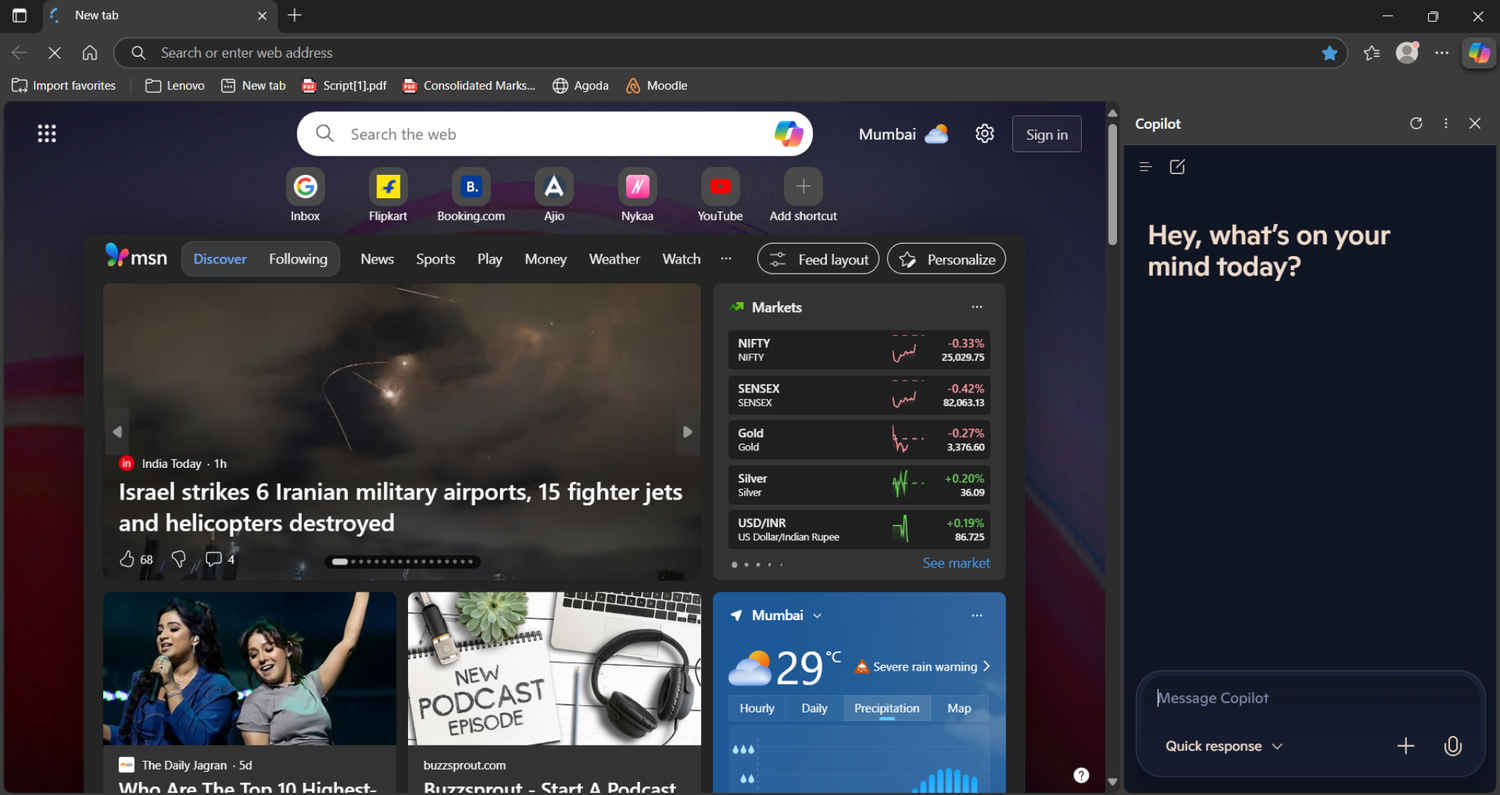Refresh the Copilot conversation
1500x795 pixels.
[1416, 123]
